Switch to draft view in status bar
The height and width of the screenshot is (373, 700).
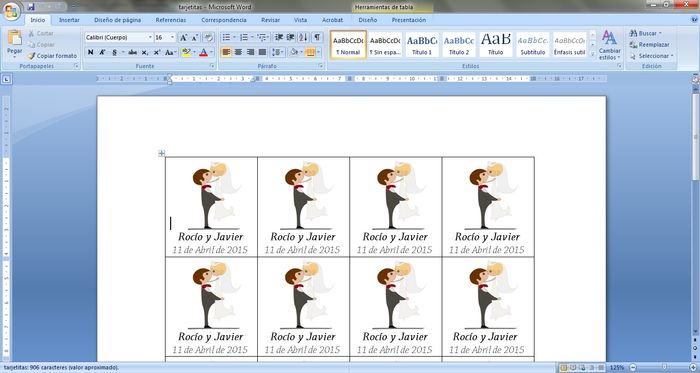pos(600,368)
